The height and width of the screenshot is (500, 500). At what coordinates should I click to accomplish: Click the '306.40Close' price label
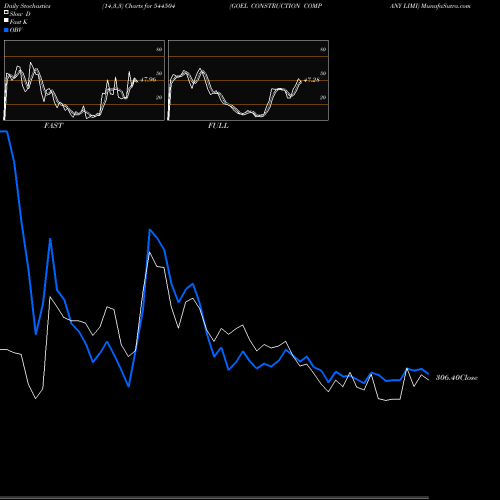[457, 378]
